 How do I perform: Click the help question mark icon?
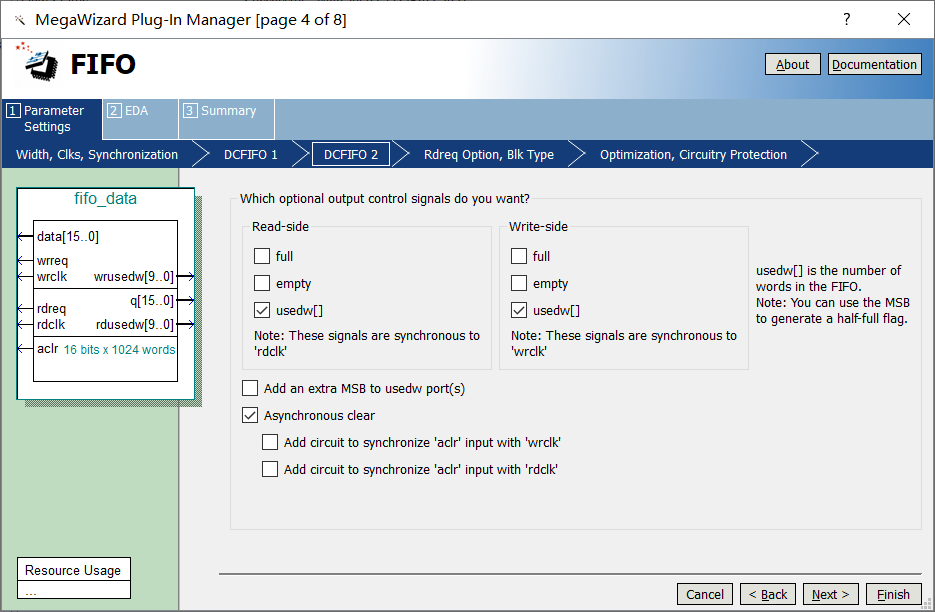846,19
